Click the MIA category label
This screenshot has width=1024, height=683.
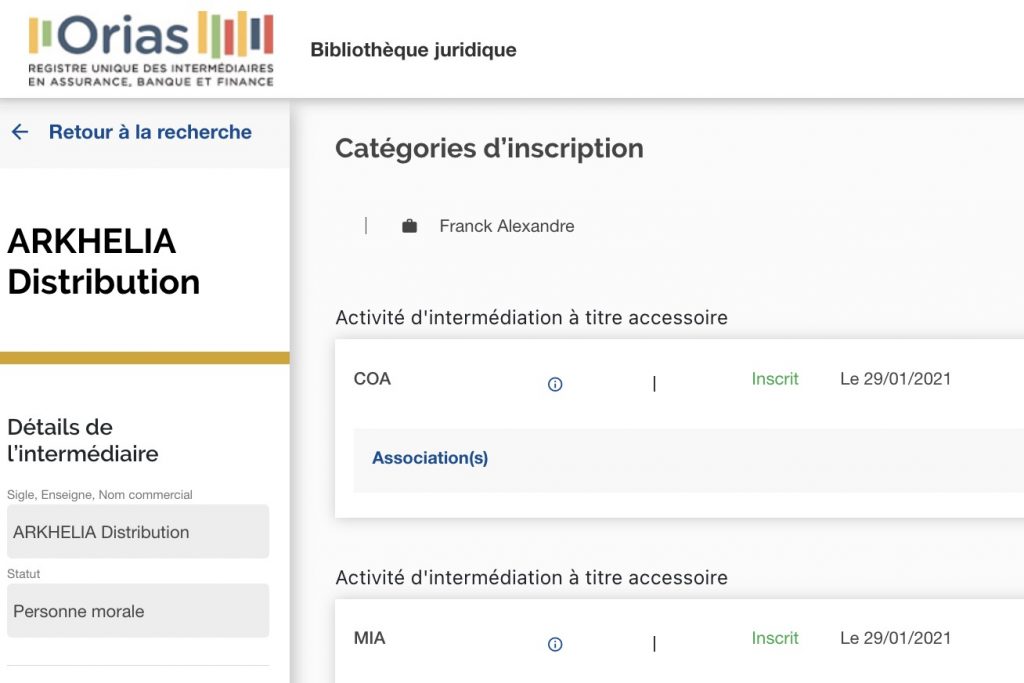click(x=370, y=638)
